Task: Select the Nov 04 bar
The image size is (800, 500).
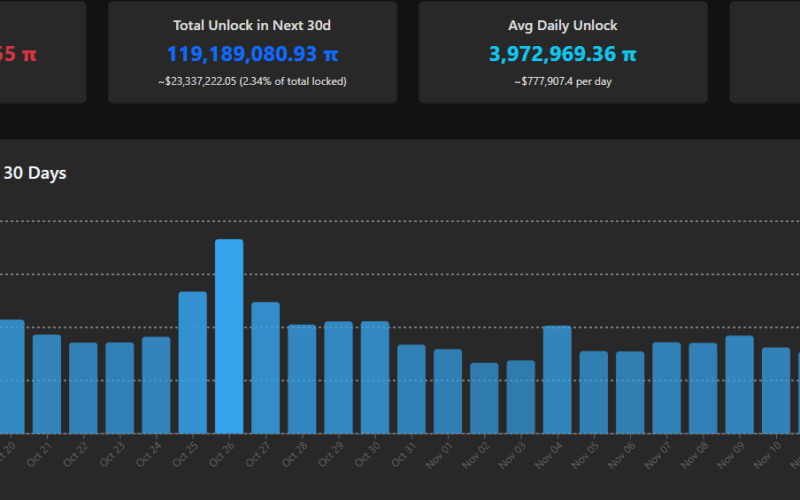Action: tap(557, 379)
